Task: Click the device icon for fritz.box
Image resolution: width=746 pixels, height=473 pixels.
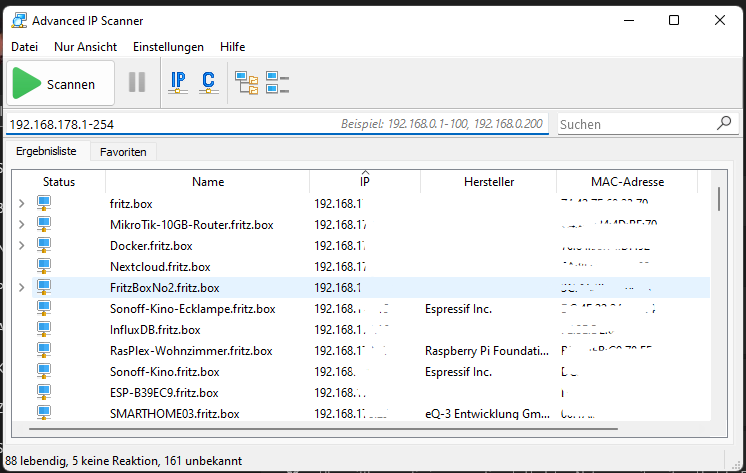Action: (44, 203)
